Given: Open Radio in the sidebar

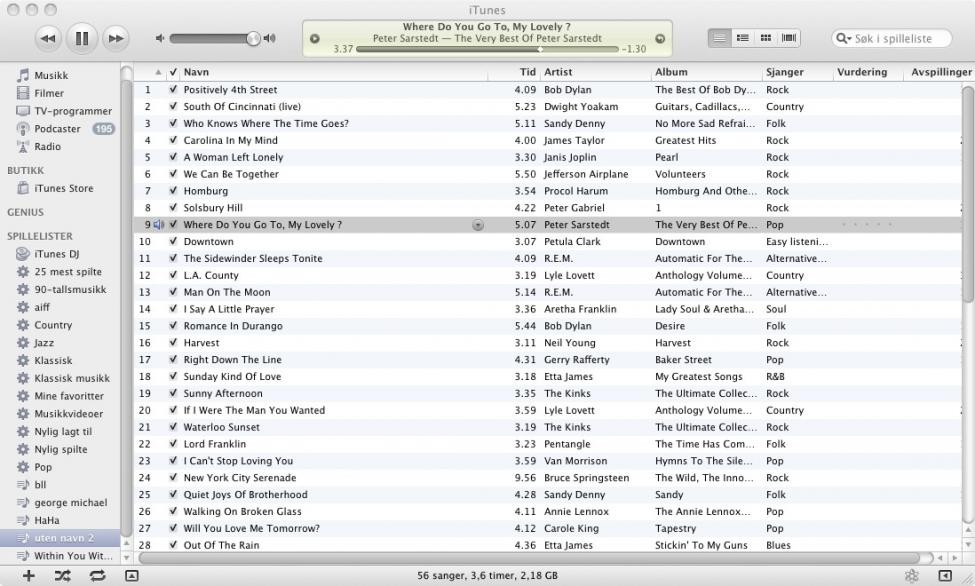Looking at the screenshot, I should (x=47, y=146).
